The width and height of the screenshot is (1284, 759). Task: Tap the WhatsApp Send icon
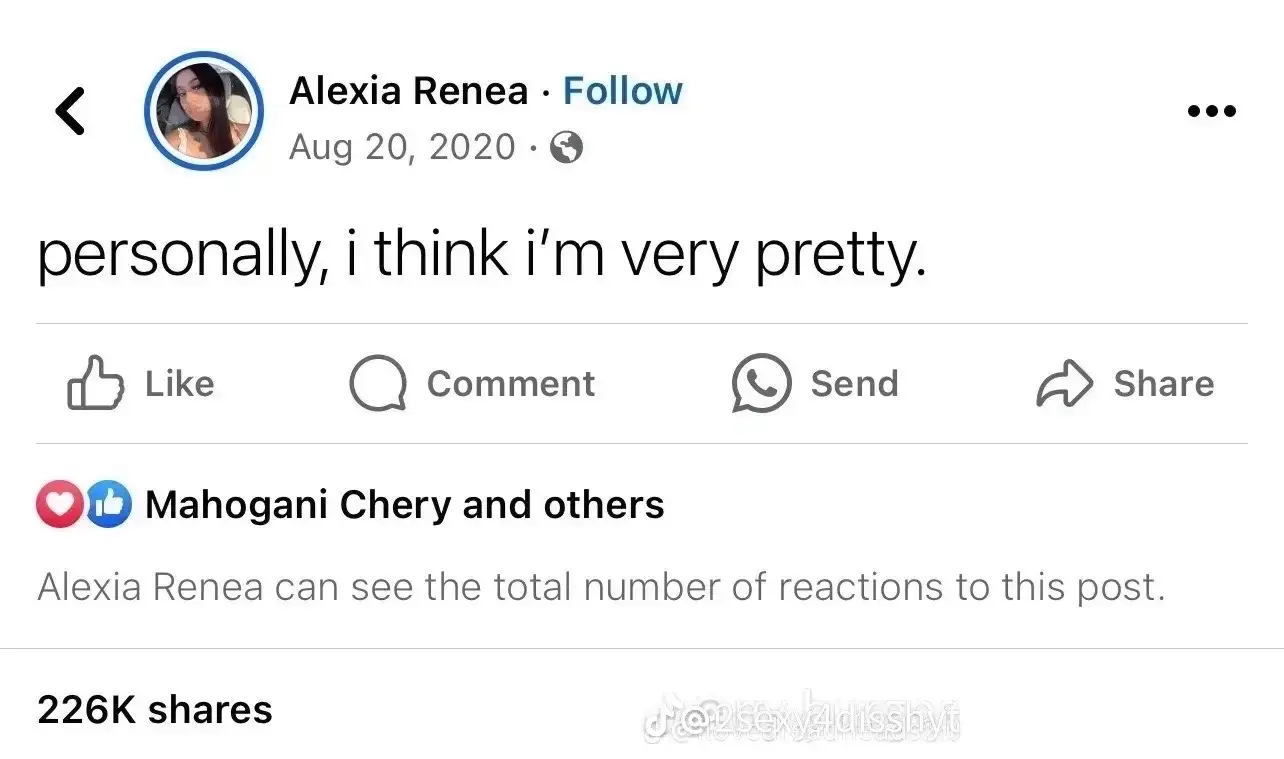pos(761,384)
